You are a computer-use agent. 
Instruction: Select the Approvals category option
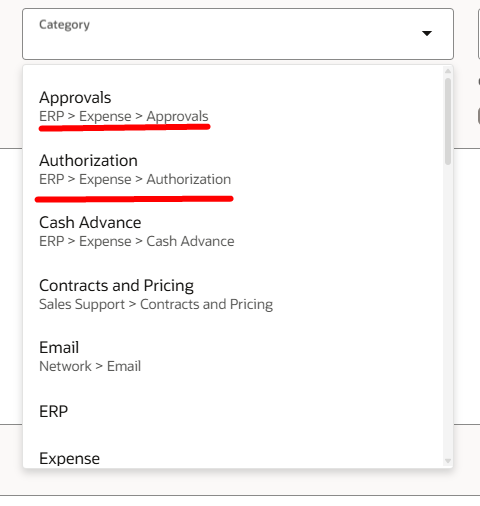233,107
